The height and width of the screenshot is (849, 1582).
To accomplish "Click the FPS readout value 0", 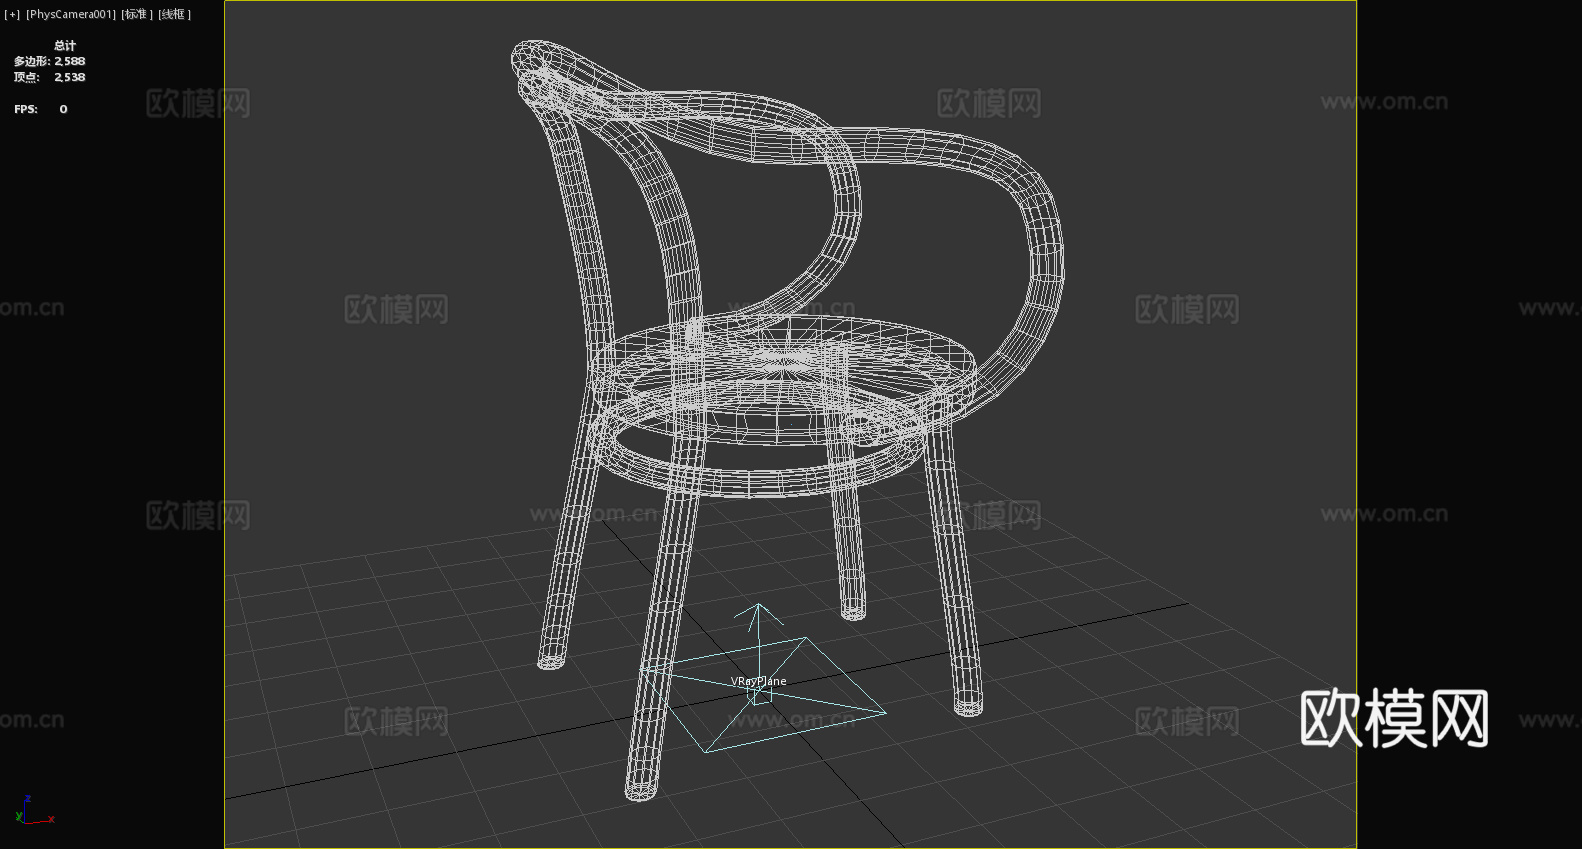I will (63, 109).
